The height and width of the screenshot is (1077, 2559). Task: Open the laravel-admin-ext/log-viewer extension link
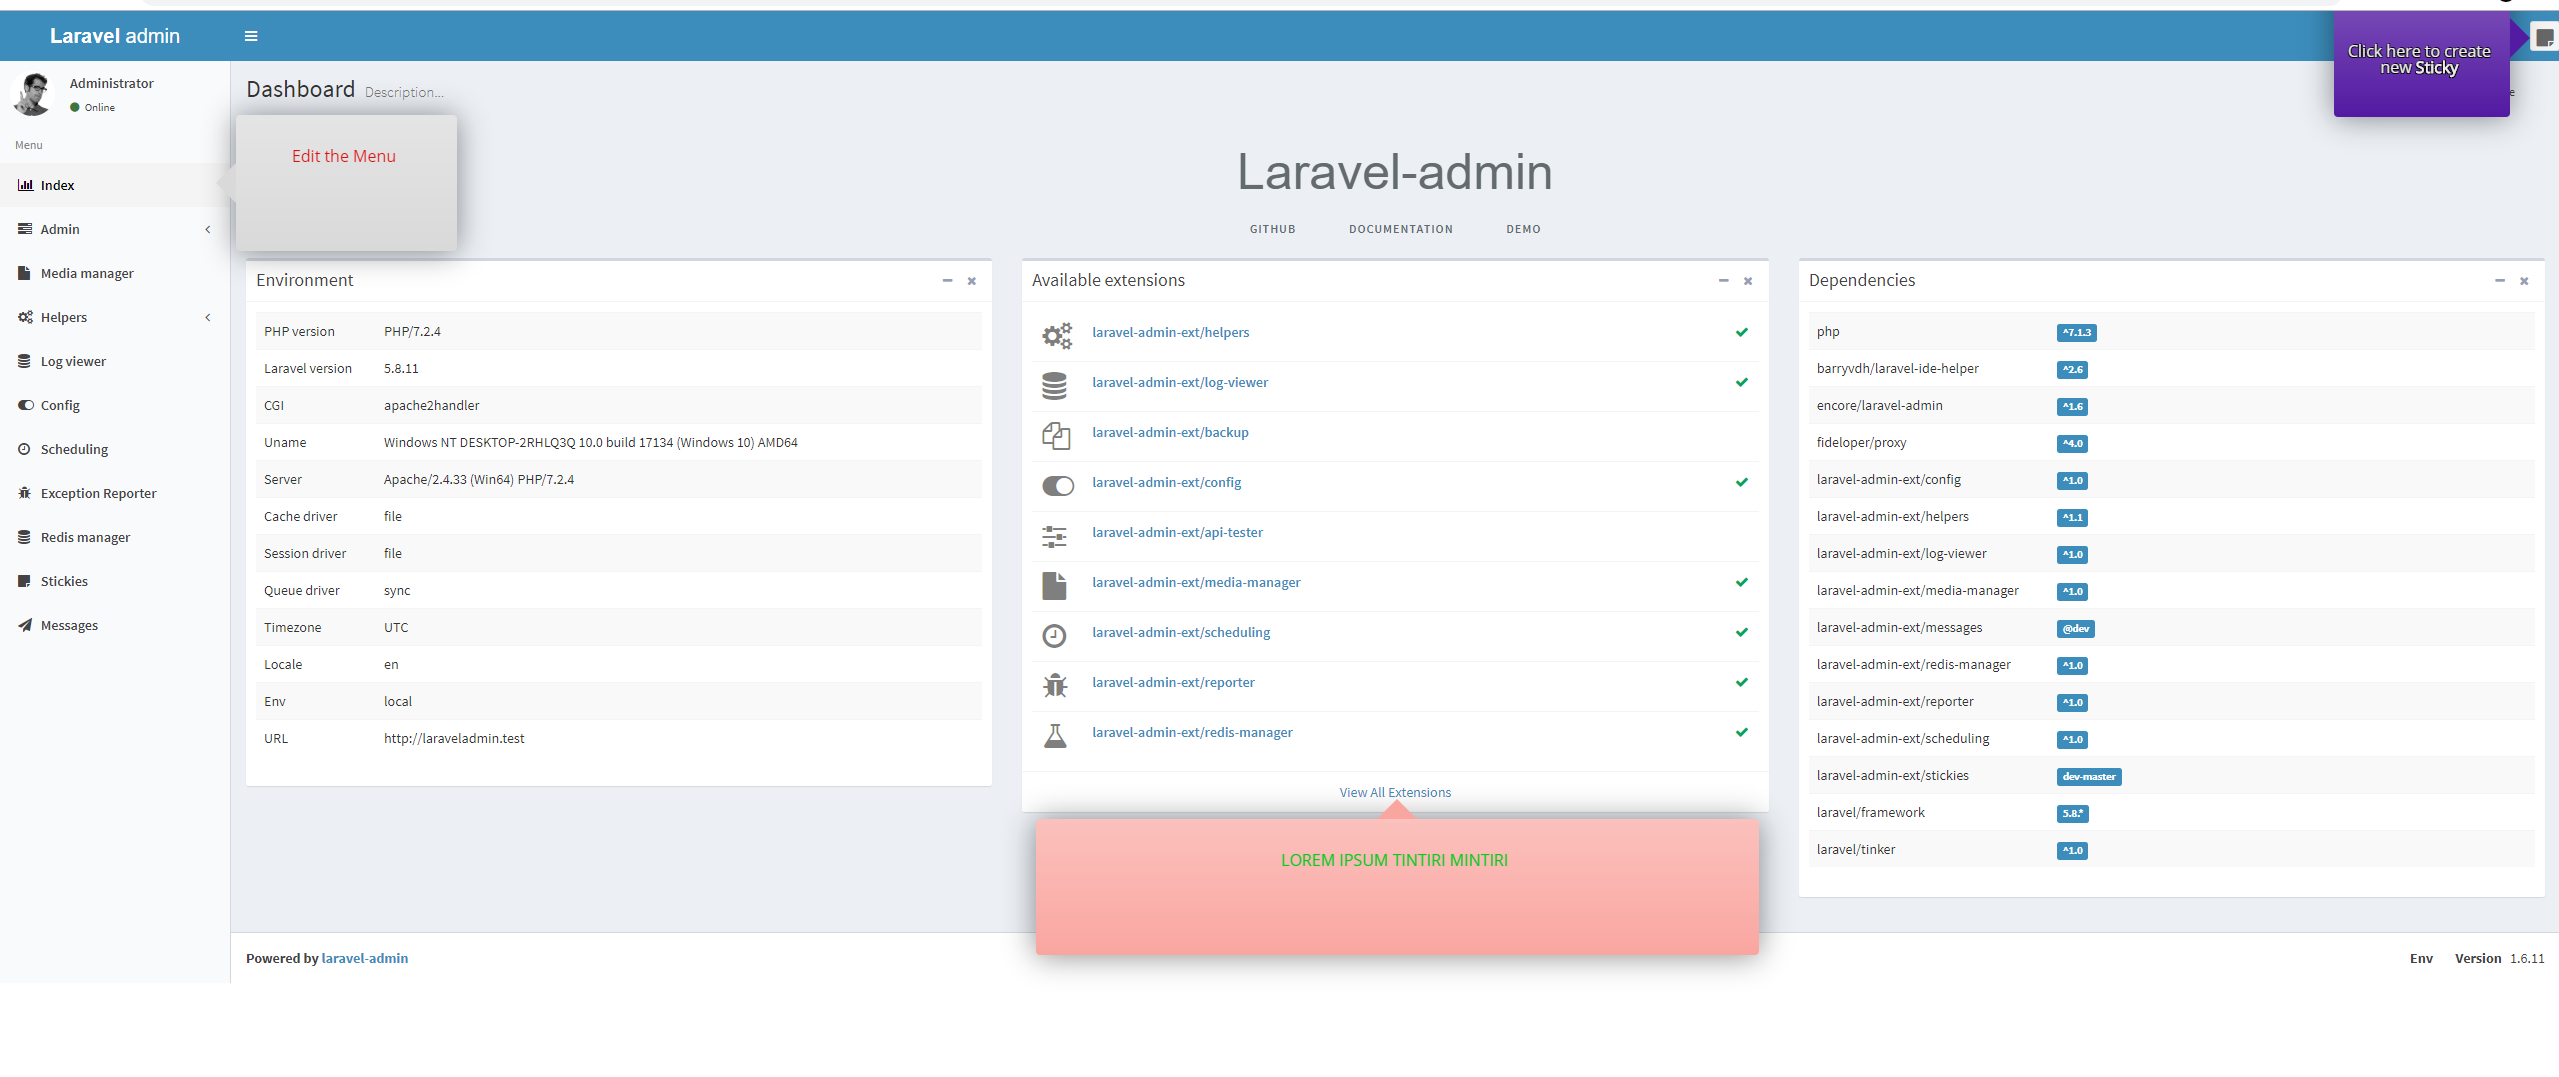click(1180, 382)
